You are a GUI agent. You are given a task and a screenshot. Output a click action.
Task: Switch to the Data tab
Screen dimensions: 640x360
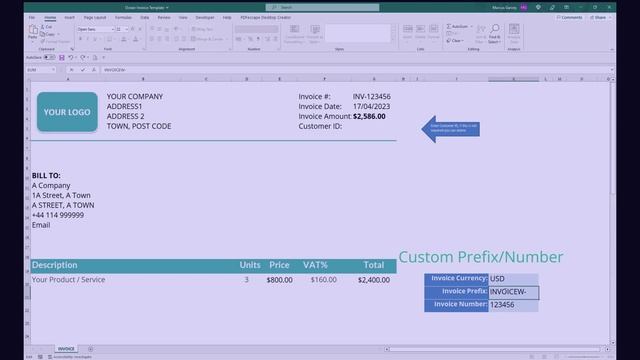click(x=144, y=18)
